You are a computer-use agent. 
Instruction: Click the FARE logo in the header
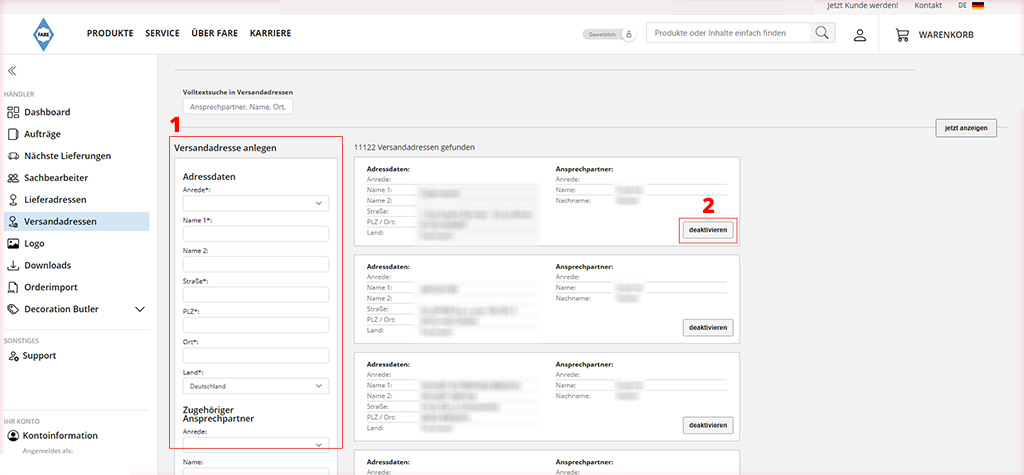tap(42, 34)
